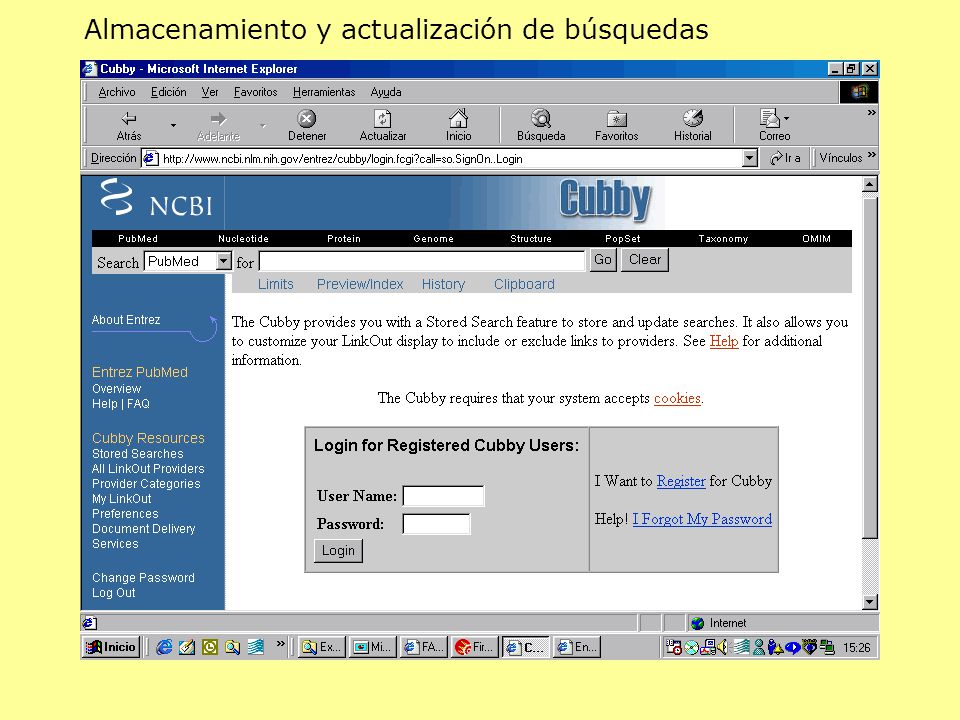Click the CD disc tray icon
960x720 pixels.
(x=692, y=647)
